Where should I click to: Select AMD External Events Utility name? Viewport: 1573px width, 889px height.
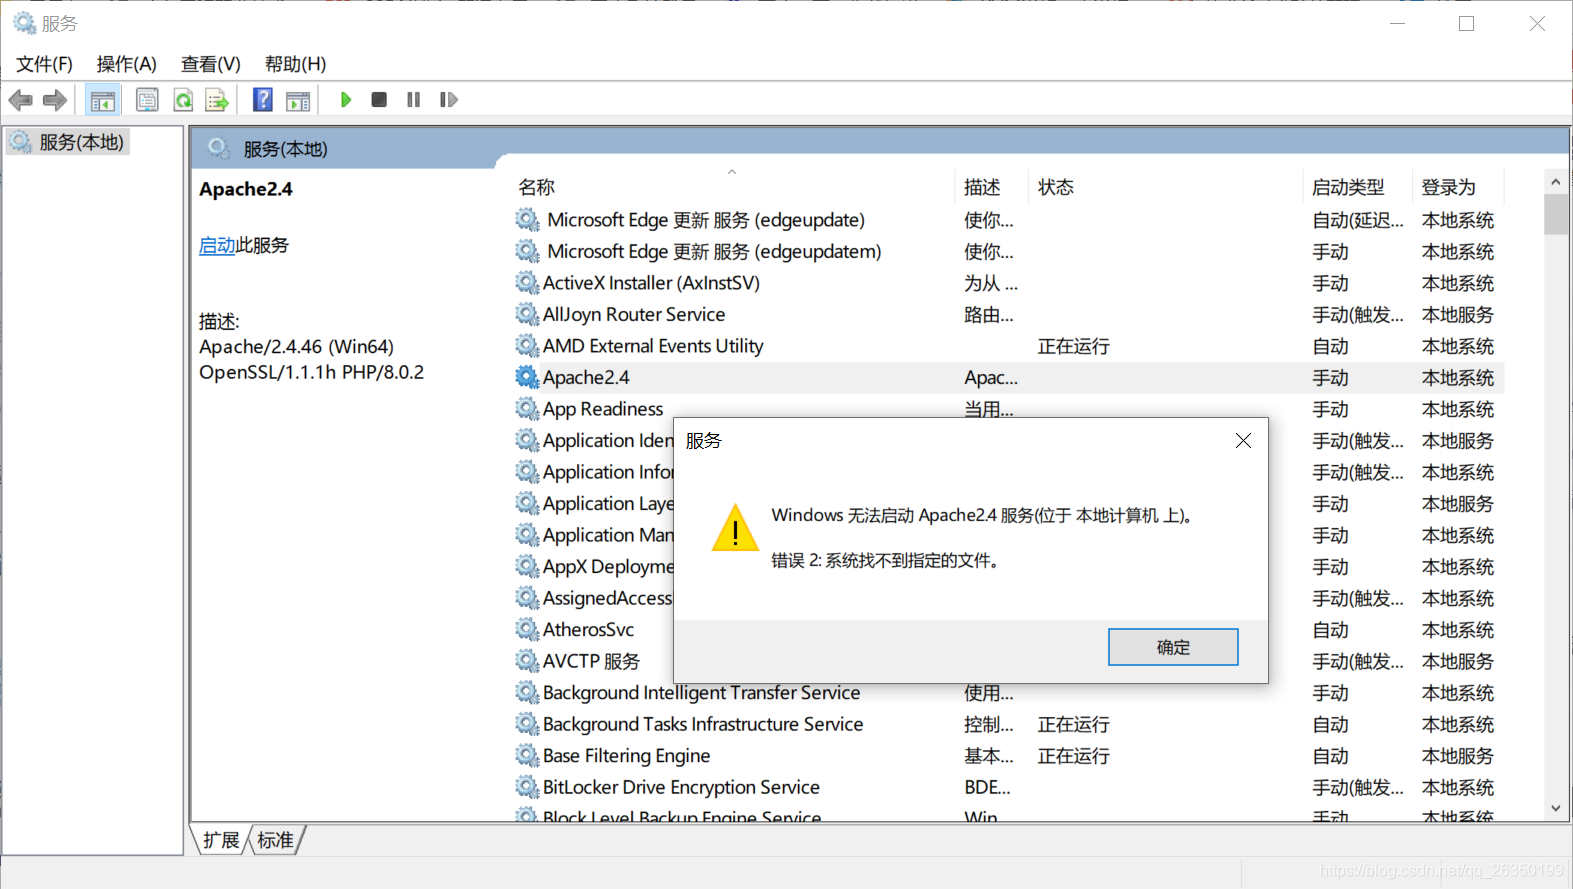pyautogui.click(x=653, y=346)
